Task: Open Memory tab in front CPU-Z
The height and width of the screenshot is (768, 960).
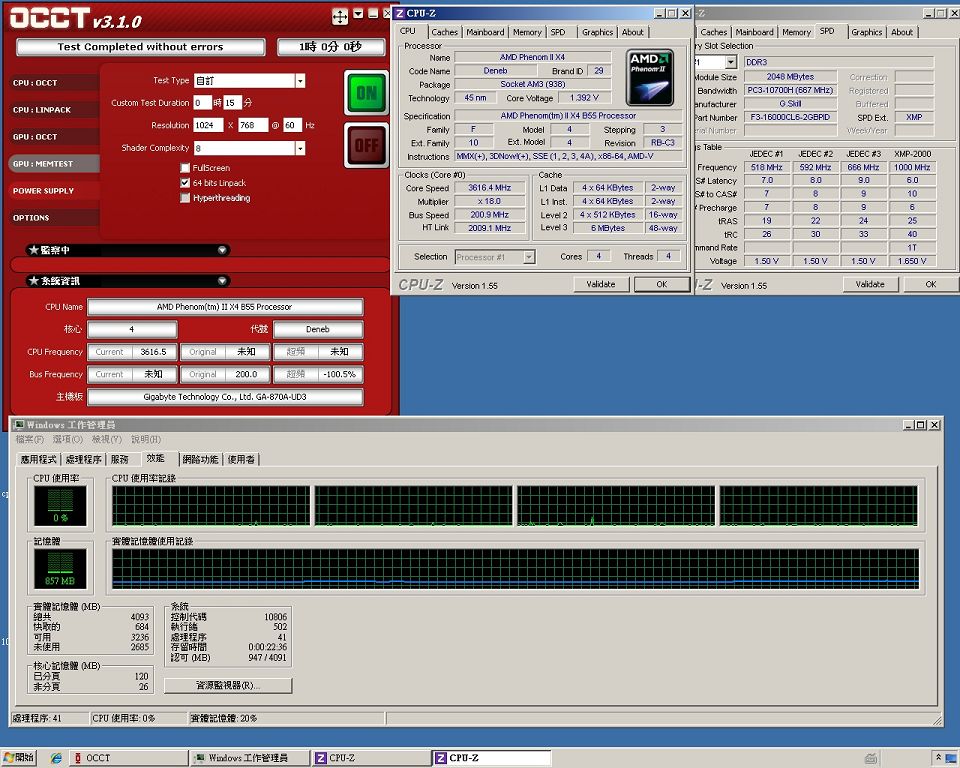Action: [527, 32]
